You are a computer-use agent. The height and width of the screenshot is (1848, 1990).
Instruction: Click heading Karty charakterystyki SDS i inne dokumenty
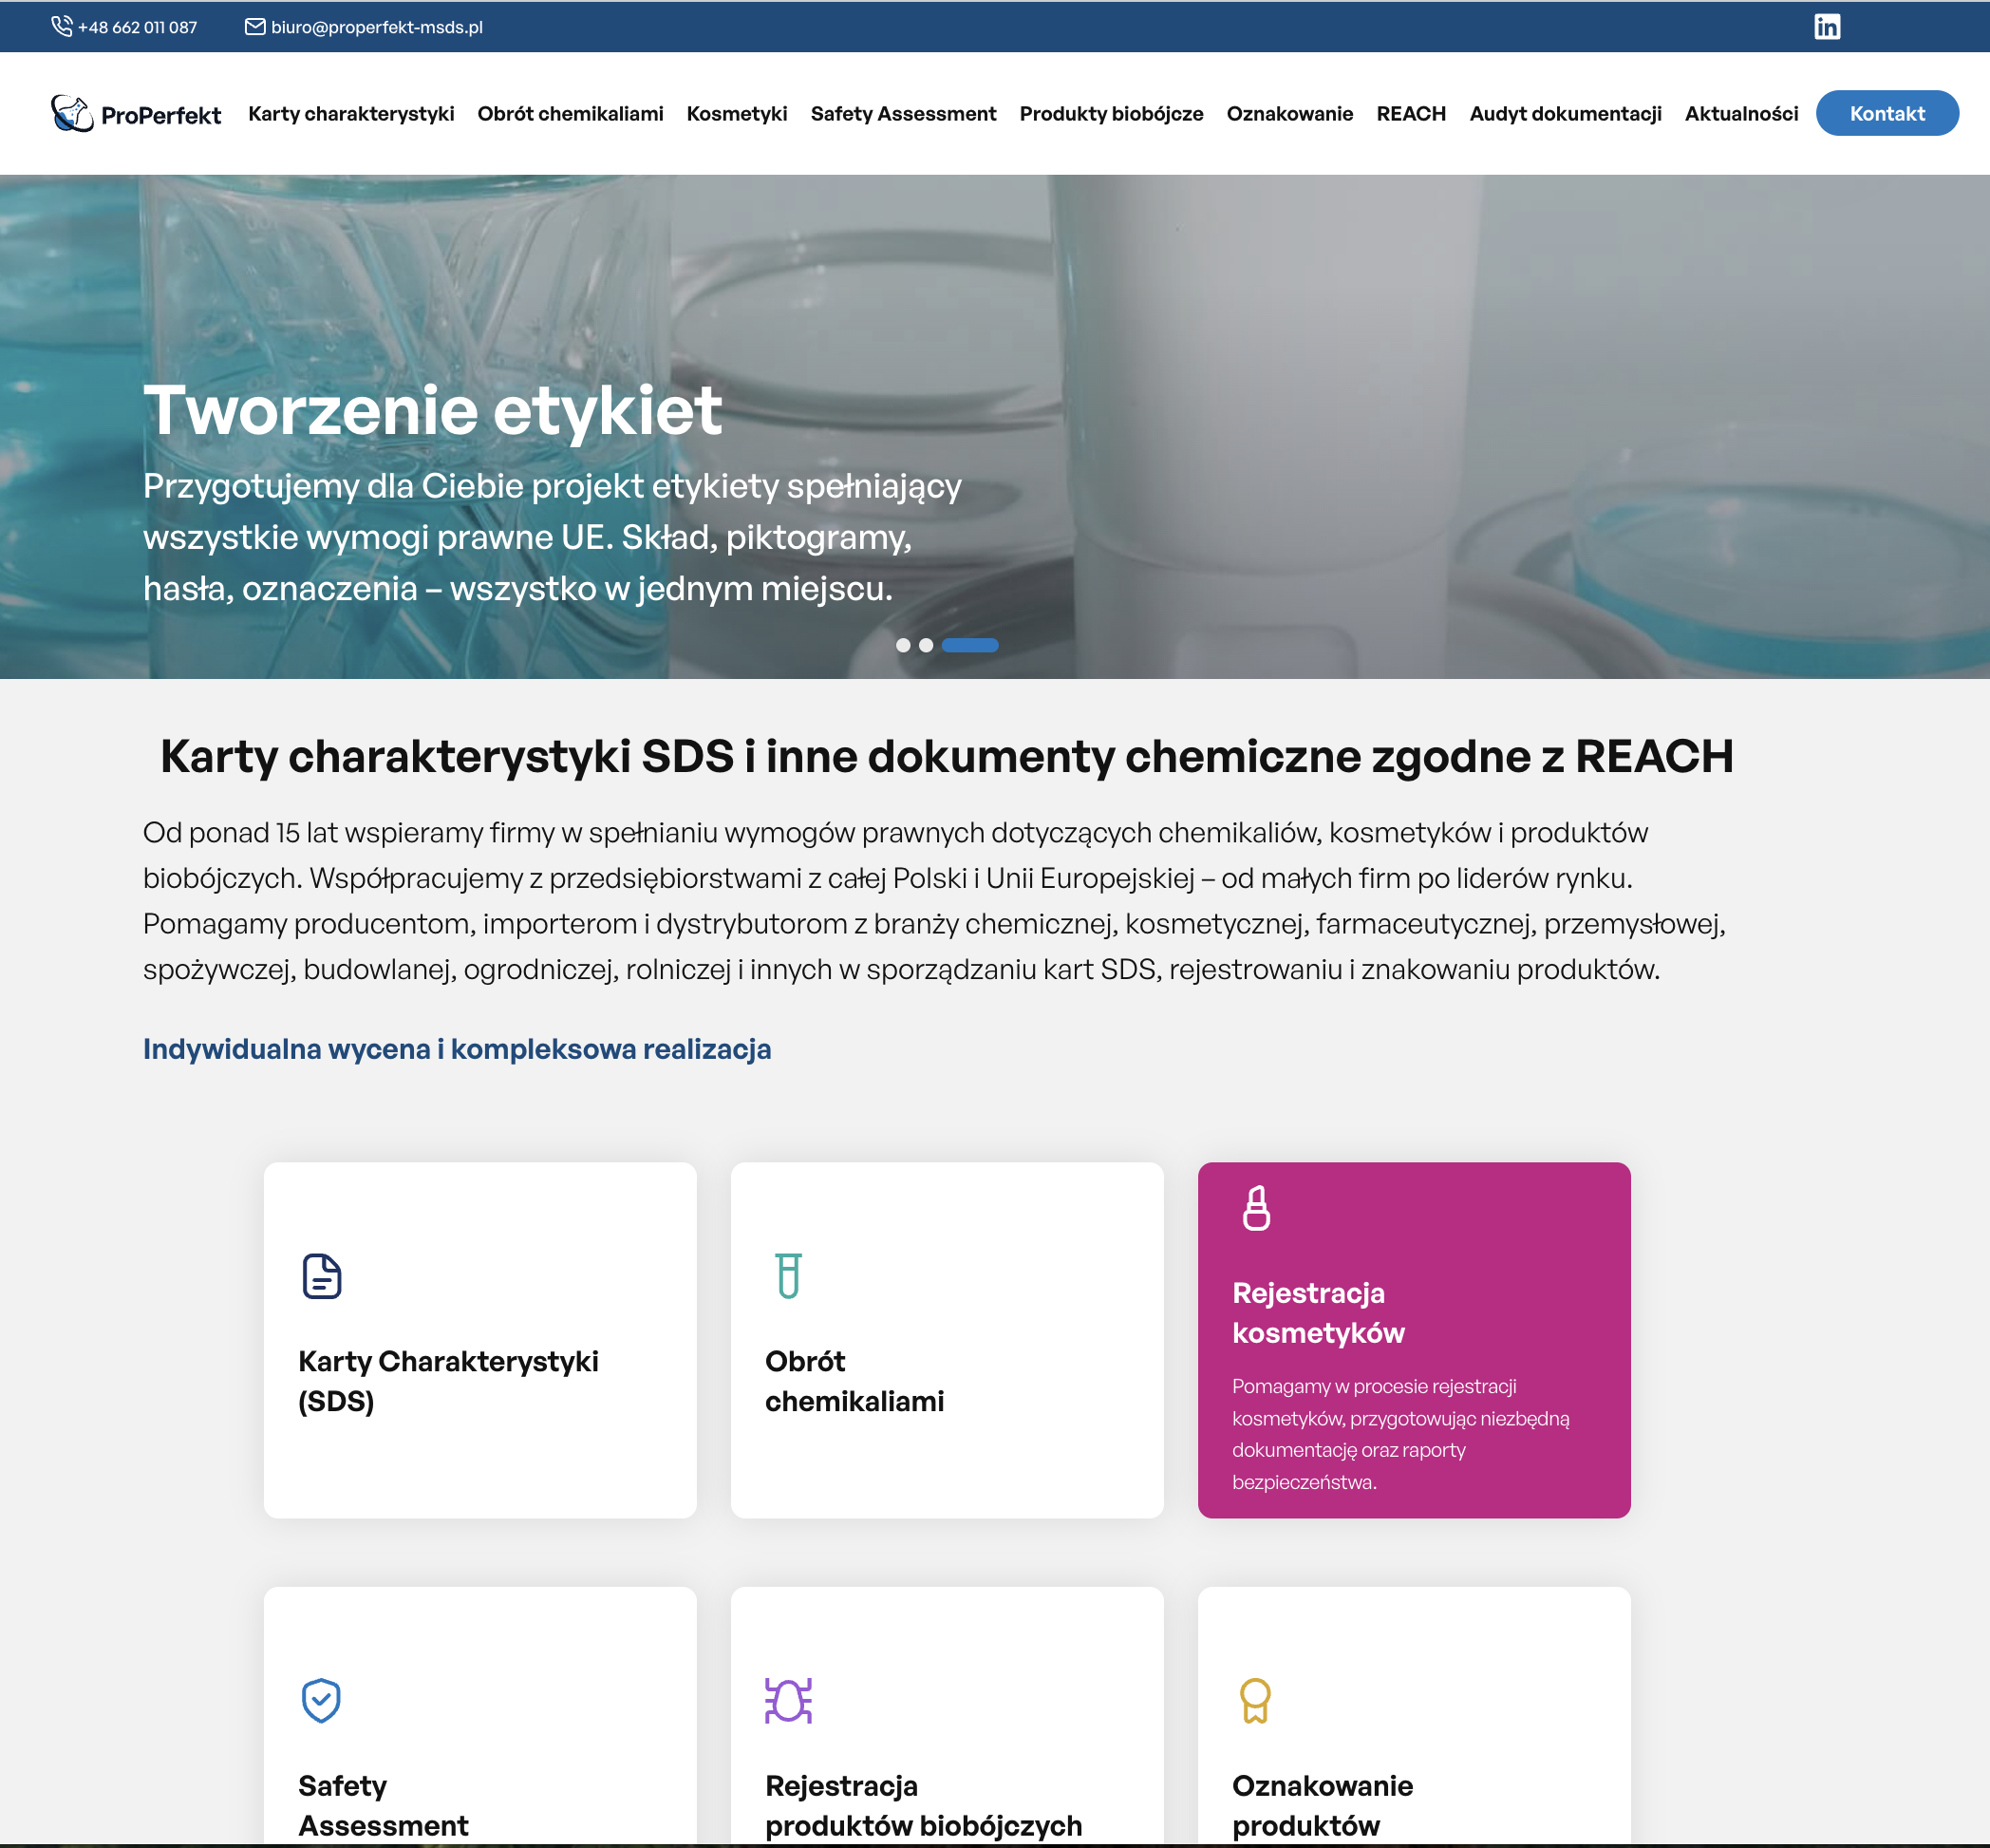click(946, 756)
